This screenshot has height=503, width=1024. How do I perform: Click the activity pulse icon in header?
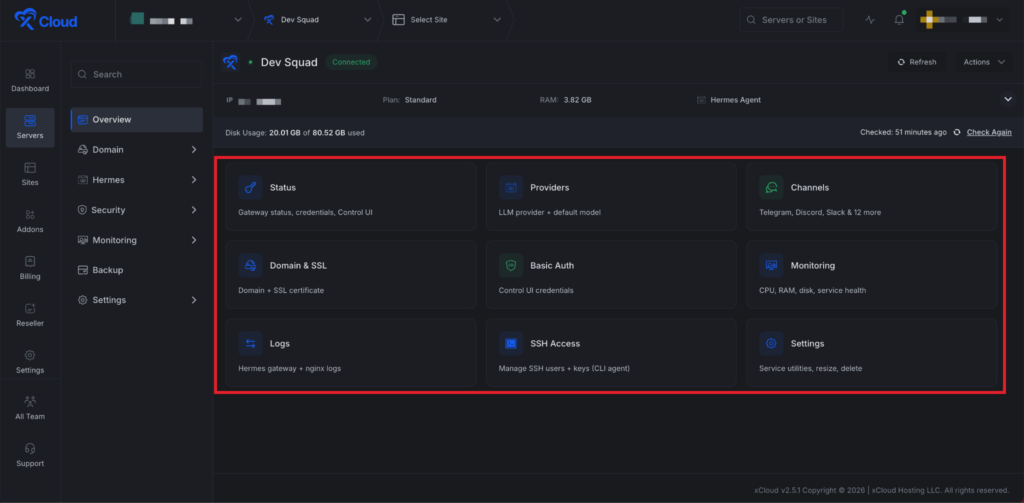pyautogui.click(x=870, y=20)
